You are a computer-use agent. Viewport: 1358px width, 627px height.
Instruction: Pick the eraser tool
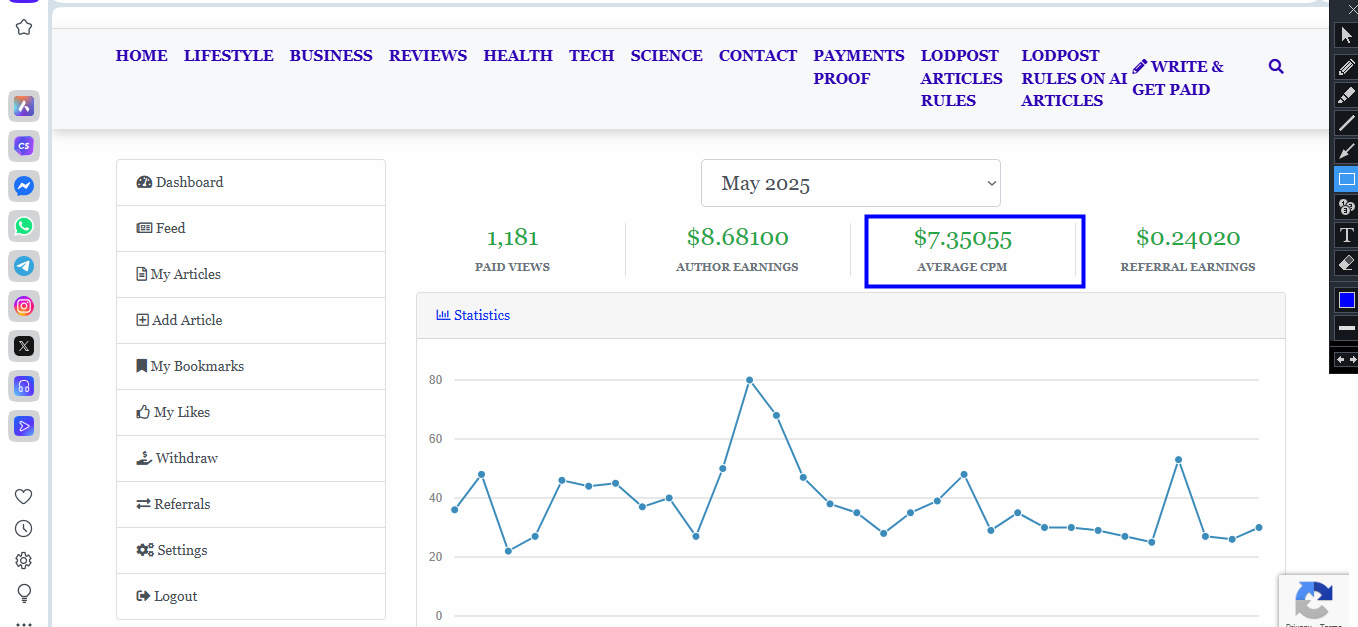coord(1346,263)
